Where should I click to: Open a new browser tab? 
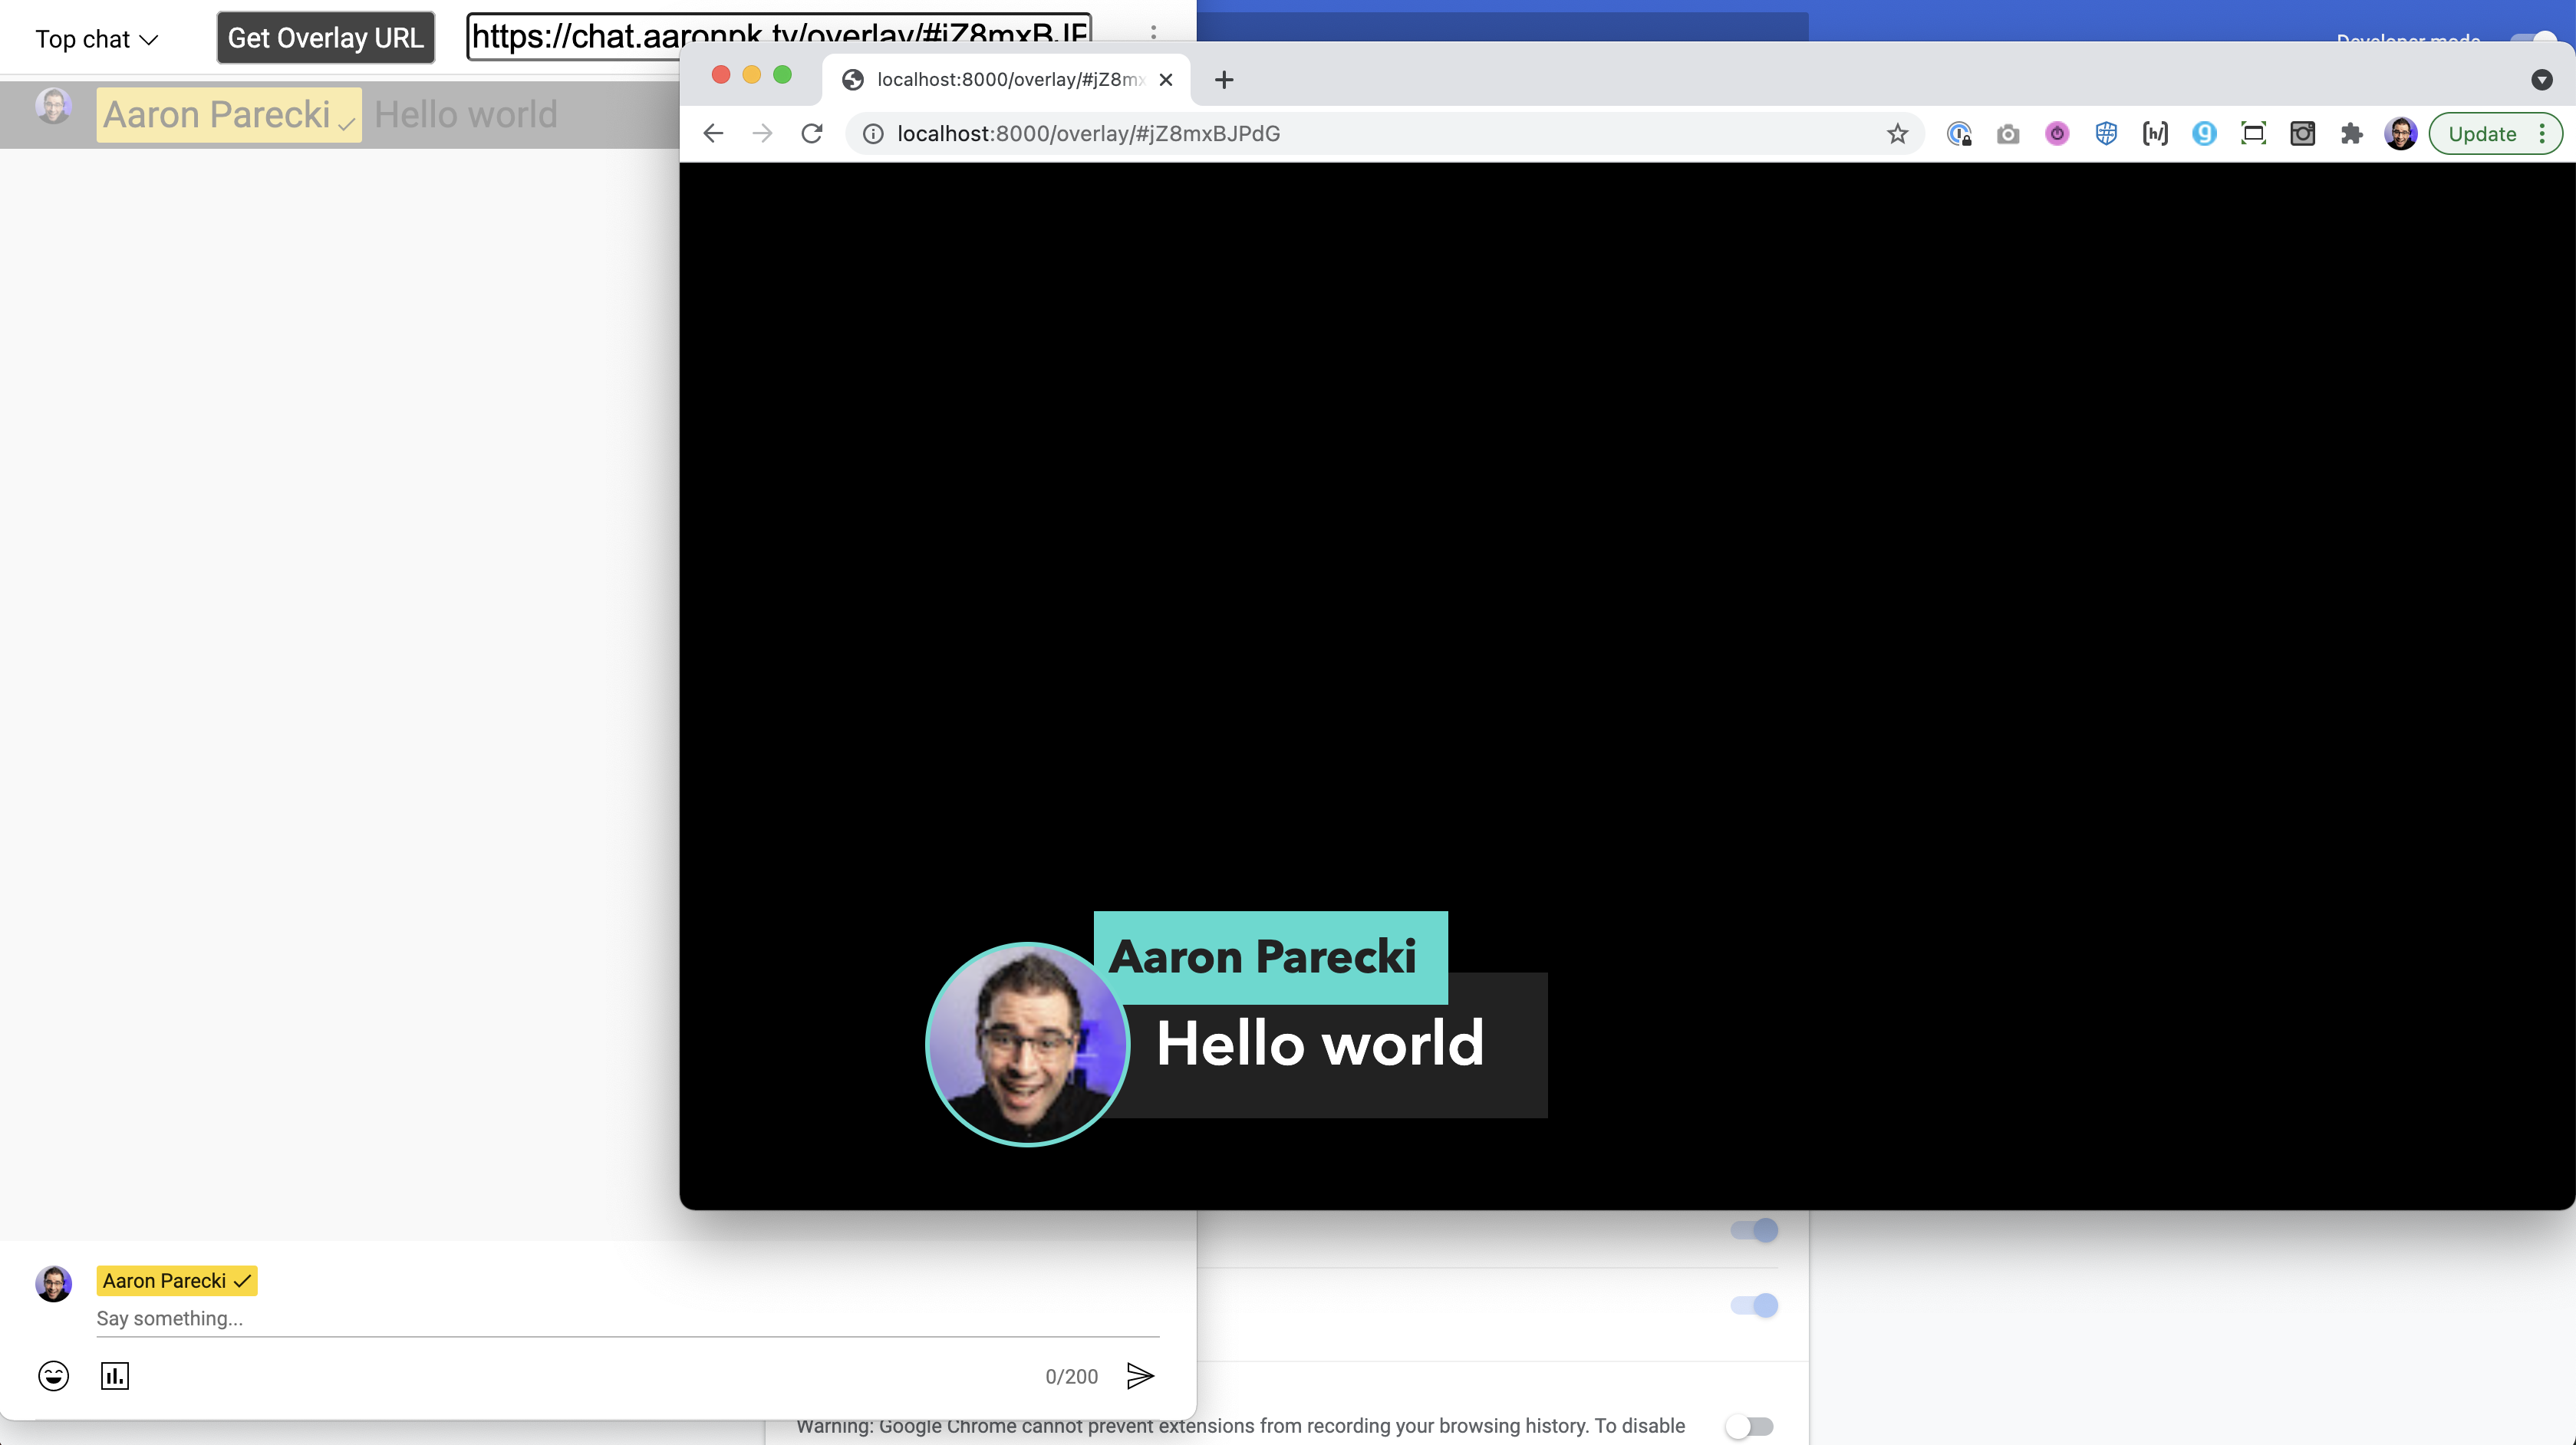coord(1224,80)
